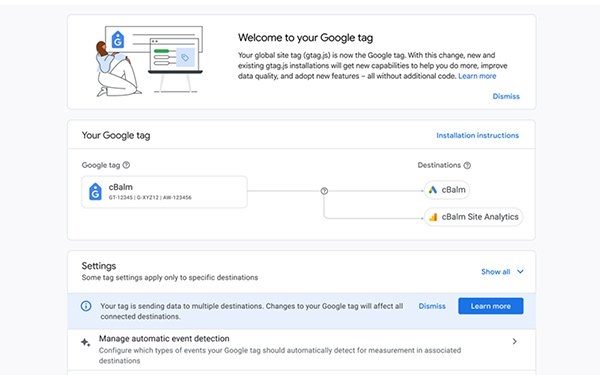Image resolution: width=600 pixels, height=375 pixels.
Task: Click the question icon on connector line
Action: (x=324, y=191)
